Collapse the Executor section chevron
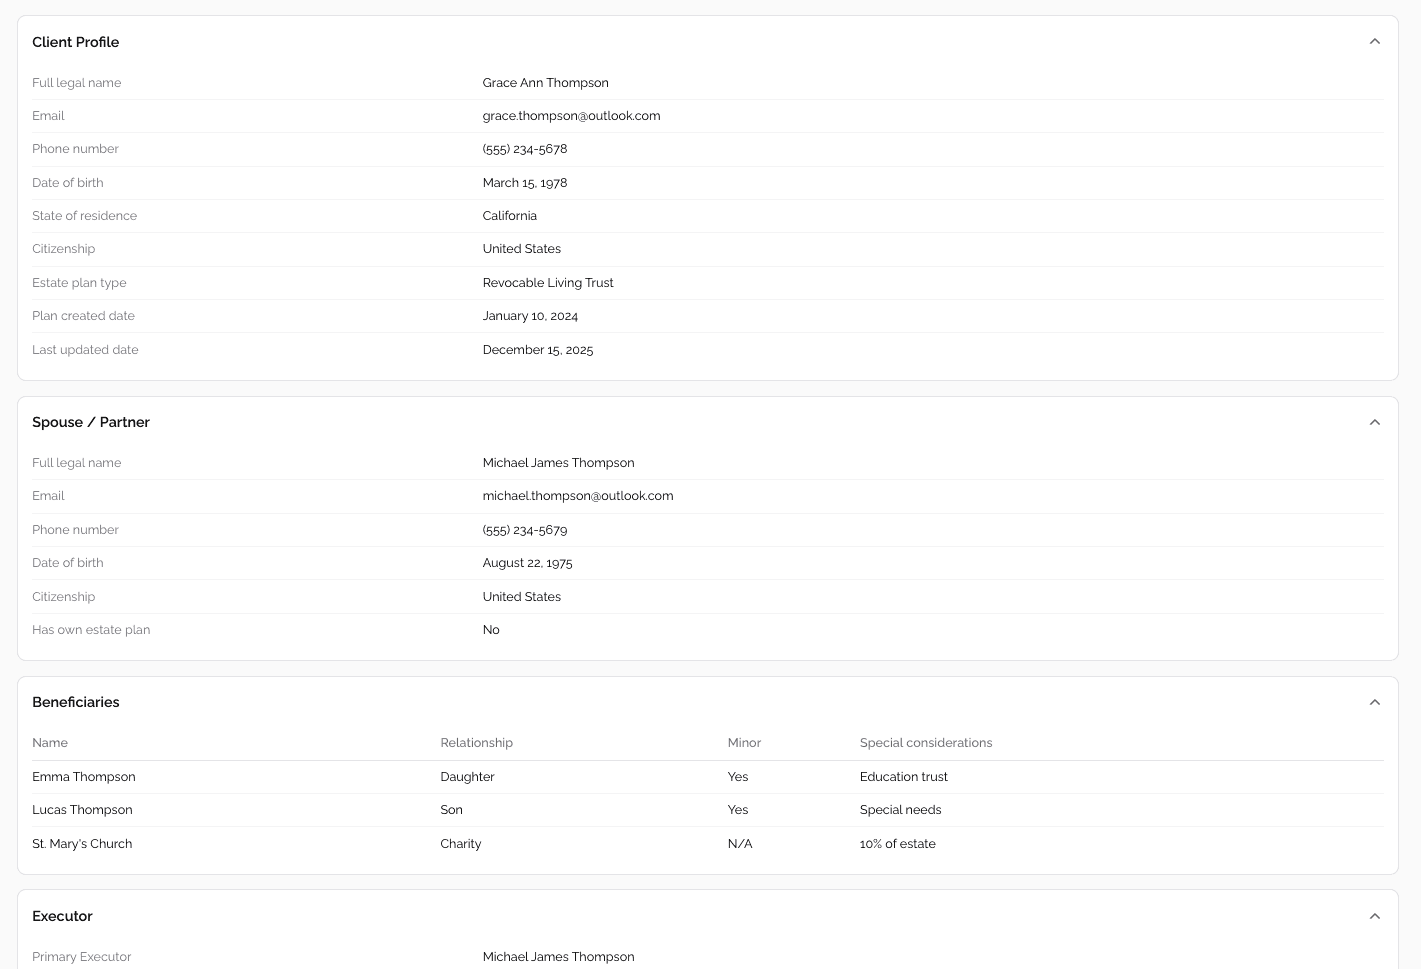This screenshot has width=1421, height=969. click(x=1374, y=916)
